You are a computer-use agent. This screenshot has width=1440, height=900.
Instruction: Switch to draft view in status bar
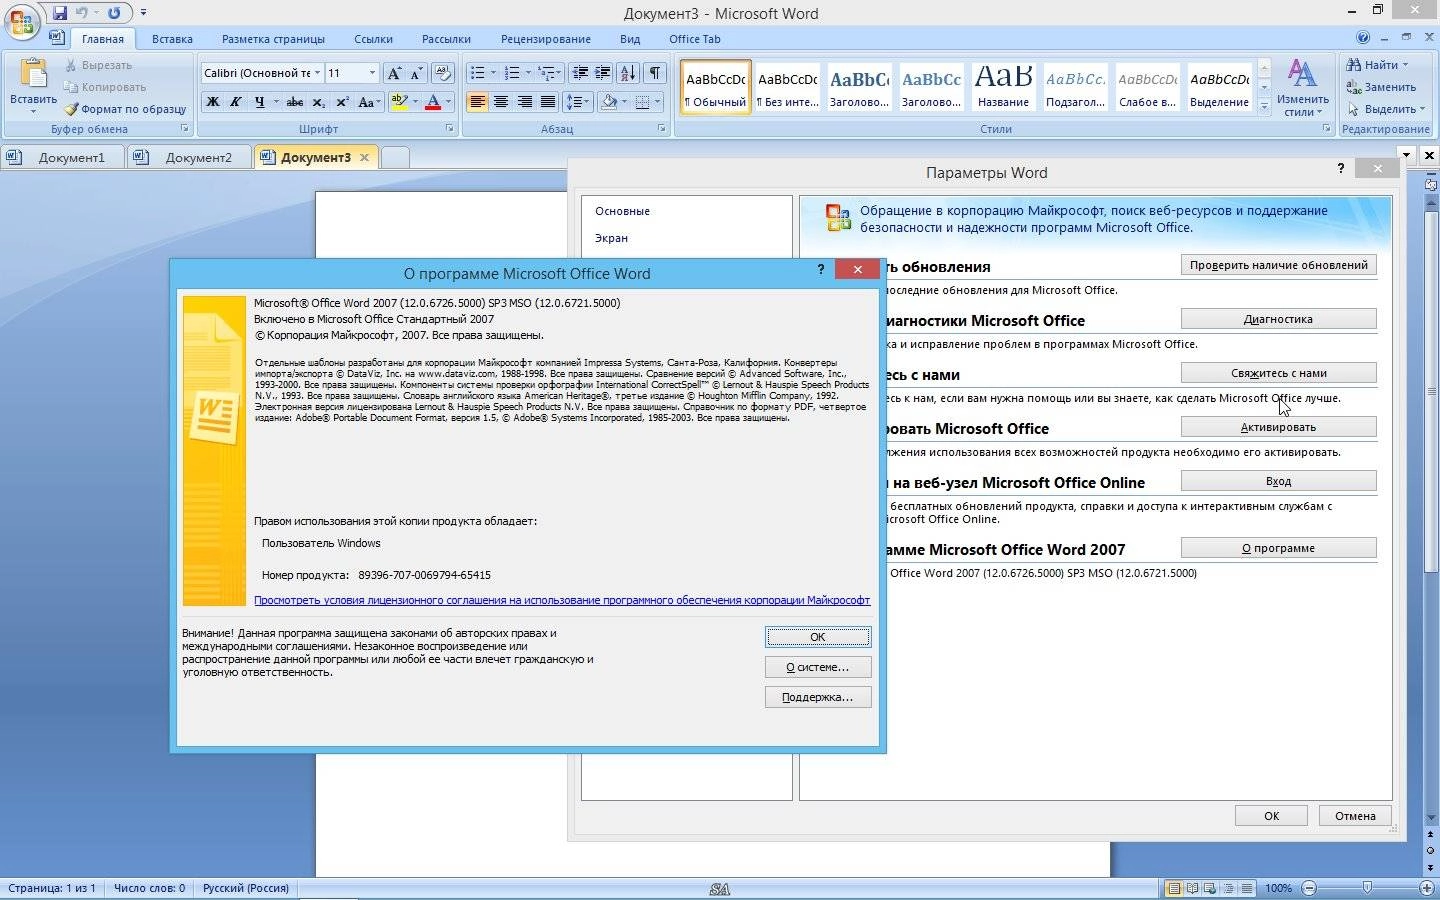(1246, 888)
